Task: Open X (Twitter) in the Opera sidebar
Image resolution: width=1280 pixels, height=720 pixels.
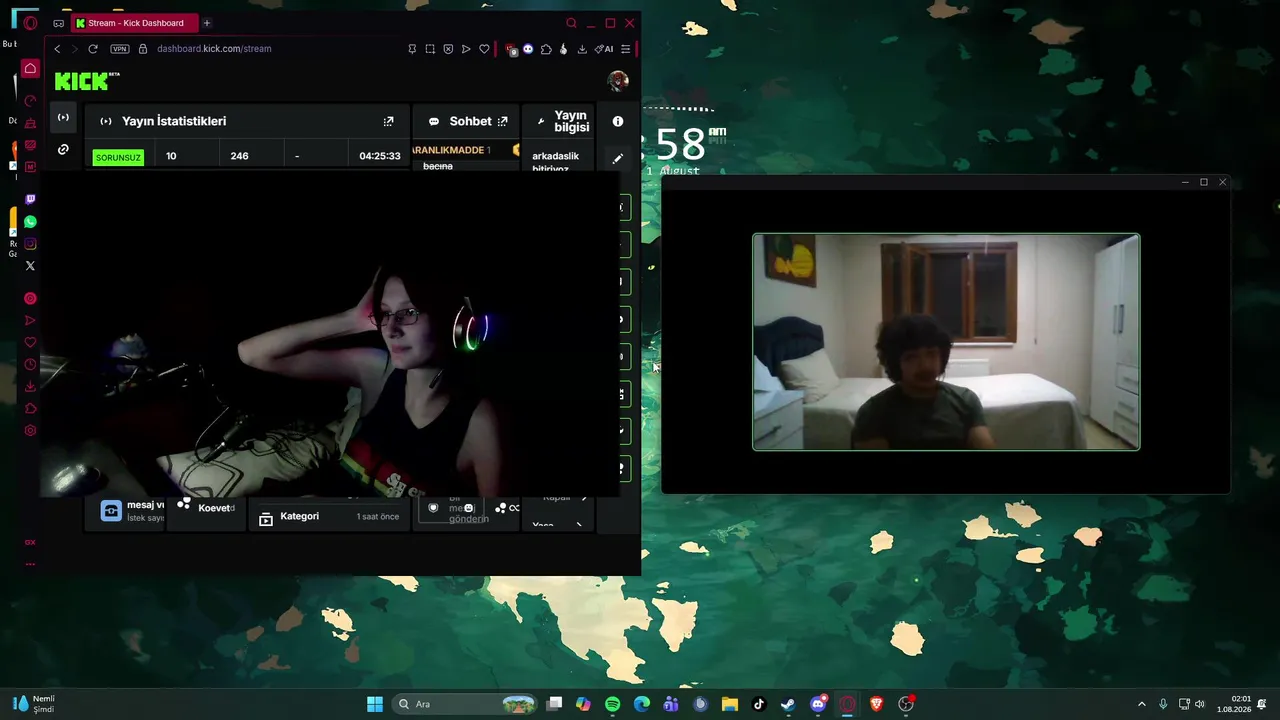Action: (x=30, y=266)
